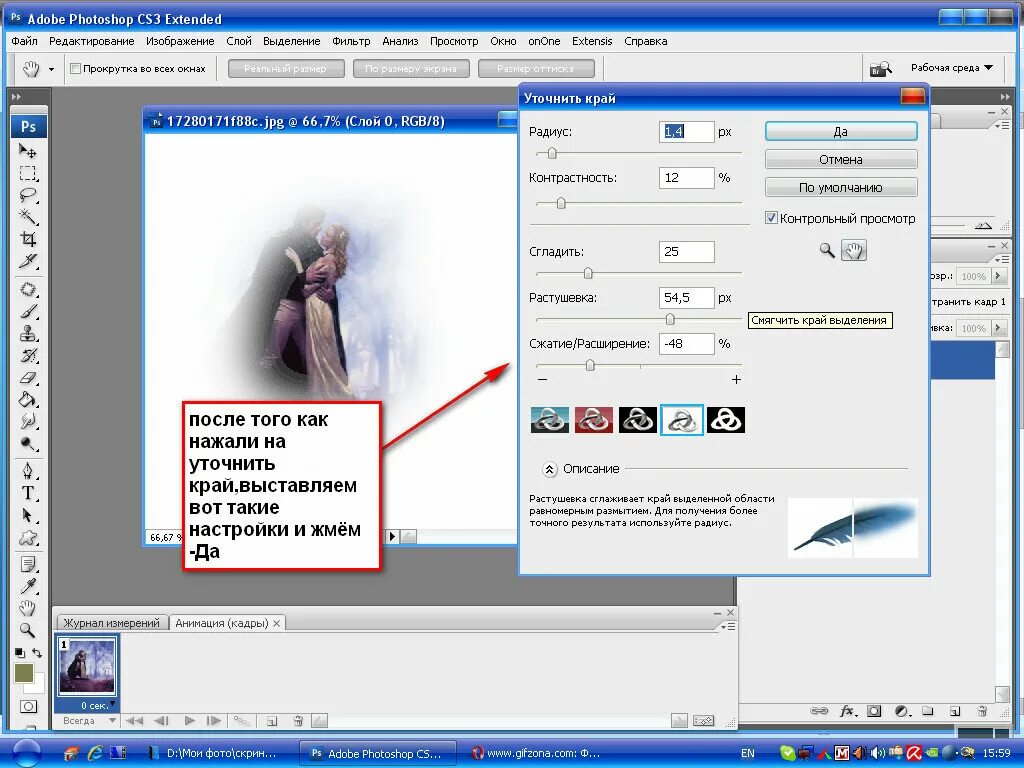Confirm the dialog with Да button
Image resolution: width=1024 pixels, height=768 pixels.
tap(841, 131)
